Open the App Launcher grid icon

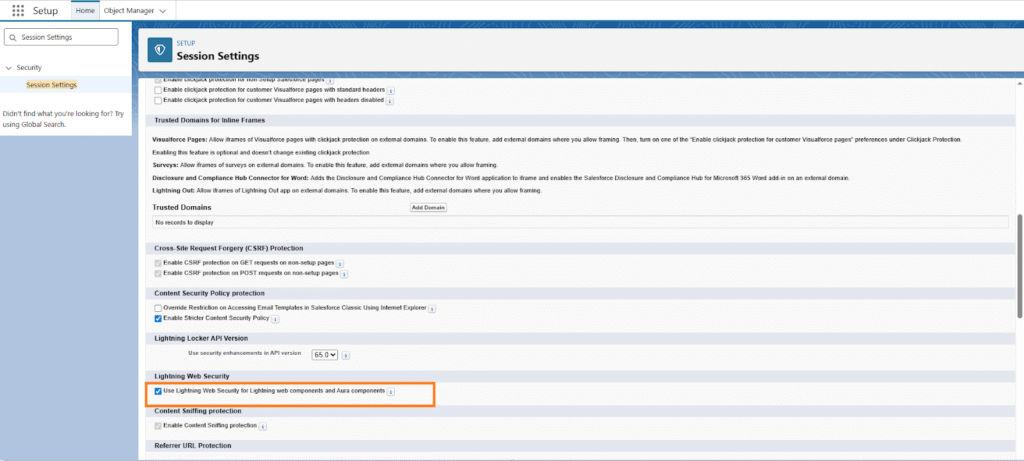point(18,10)
